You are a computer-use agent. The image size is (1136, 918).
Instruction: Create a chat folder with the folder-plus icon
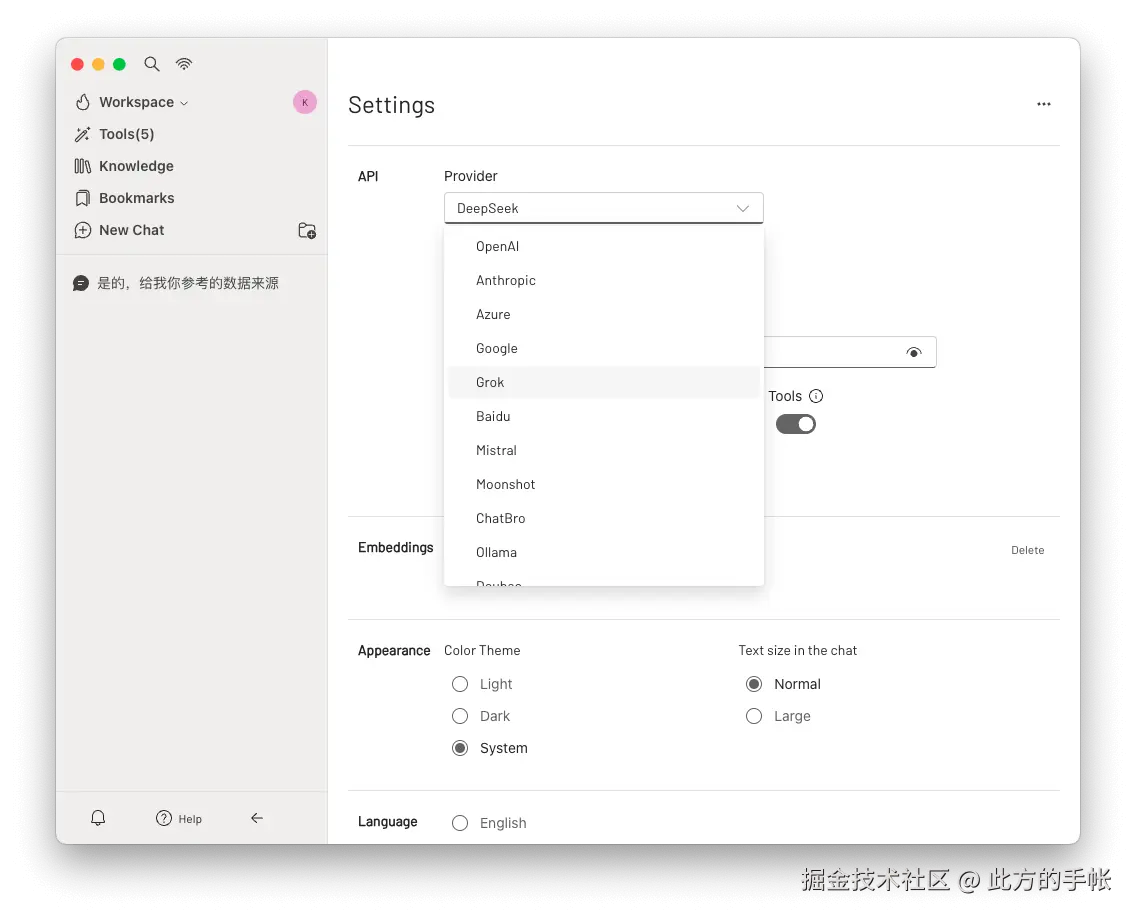[x=307, y=230]
